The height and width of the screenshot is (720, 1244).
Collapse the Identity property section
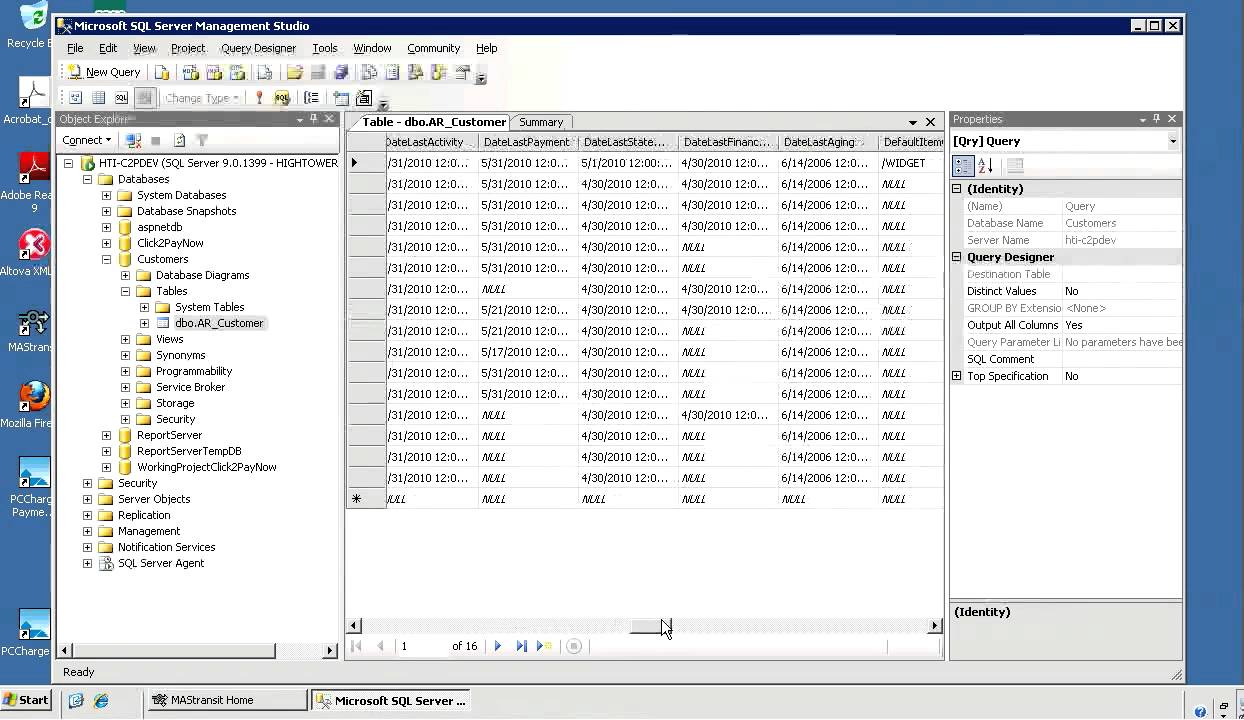click(957, 189)
